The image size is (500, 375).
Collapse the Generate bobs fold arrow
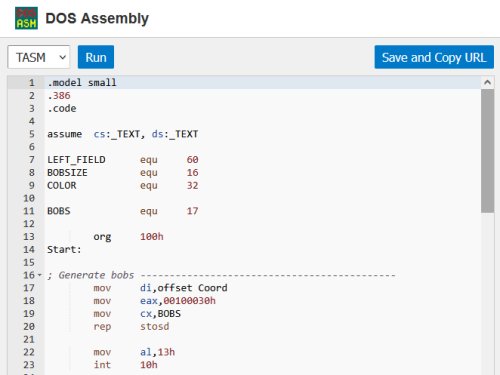coord(40,275)
